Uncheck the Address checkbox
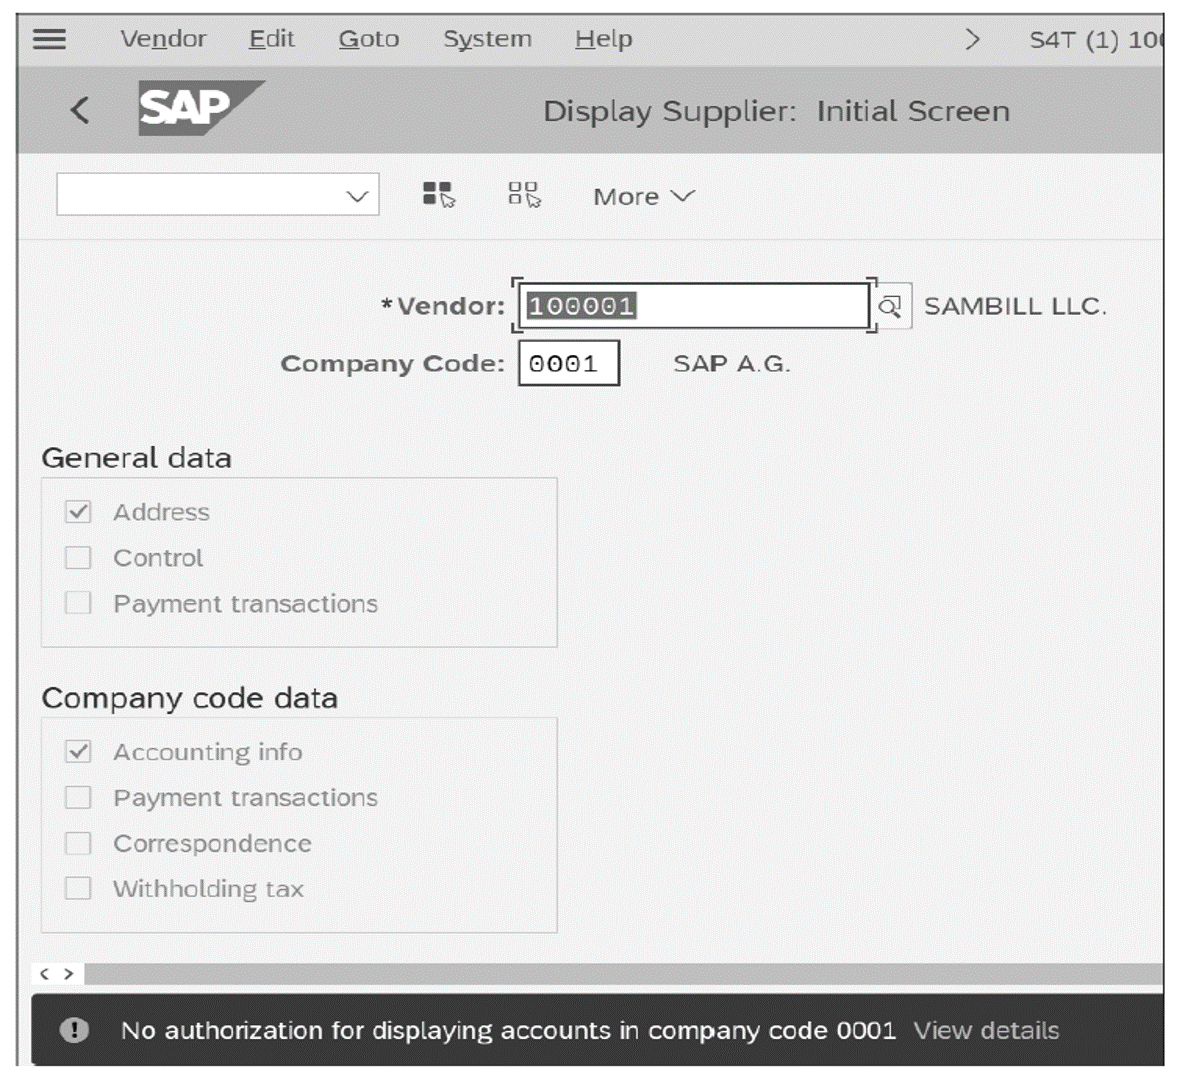Screen dimensions: 1178x1081 pos(78,511)
